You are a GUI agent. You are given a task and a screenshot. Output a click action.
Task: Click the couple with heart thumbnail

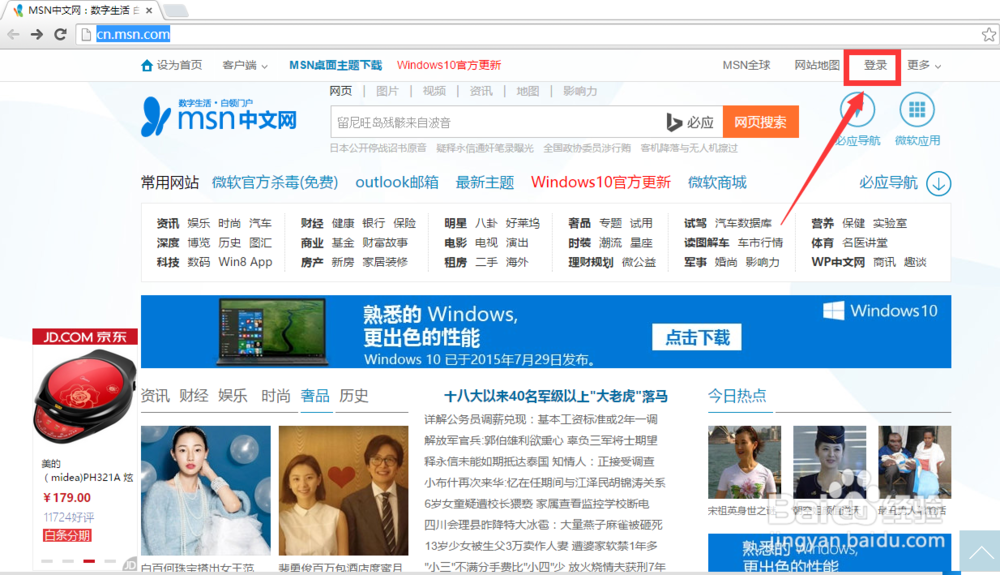(343, 490)
